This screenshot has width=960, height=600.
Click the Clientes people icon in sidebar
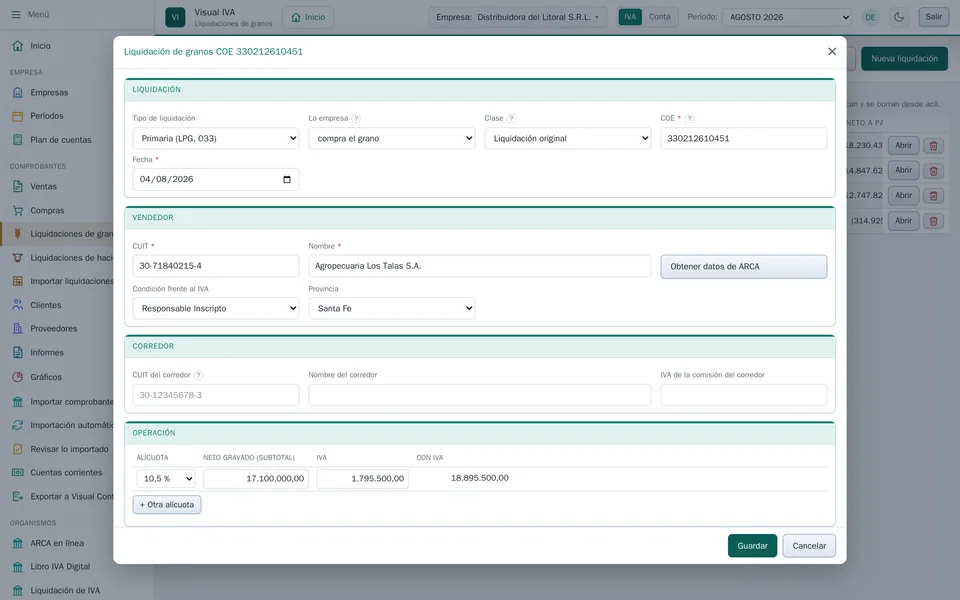[x=18, y=305]
